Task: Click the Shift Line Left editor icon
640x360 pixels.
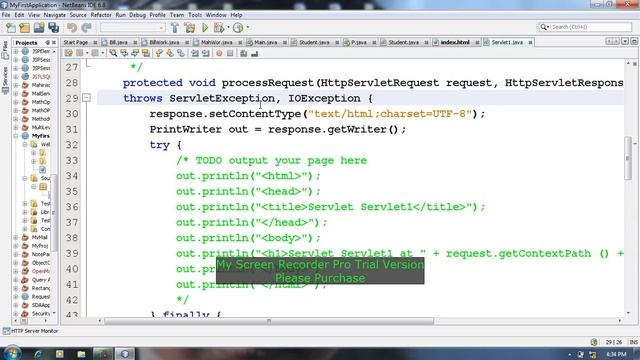Action: tap(195, 53)
